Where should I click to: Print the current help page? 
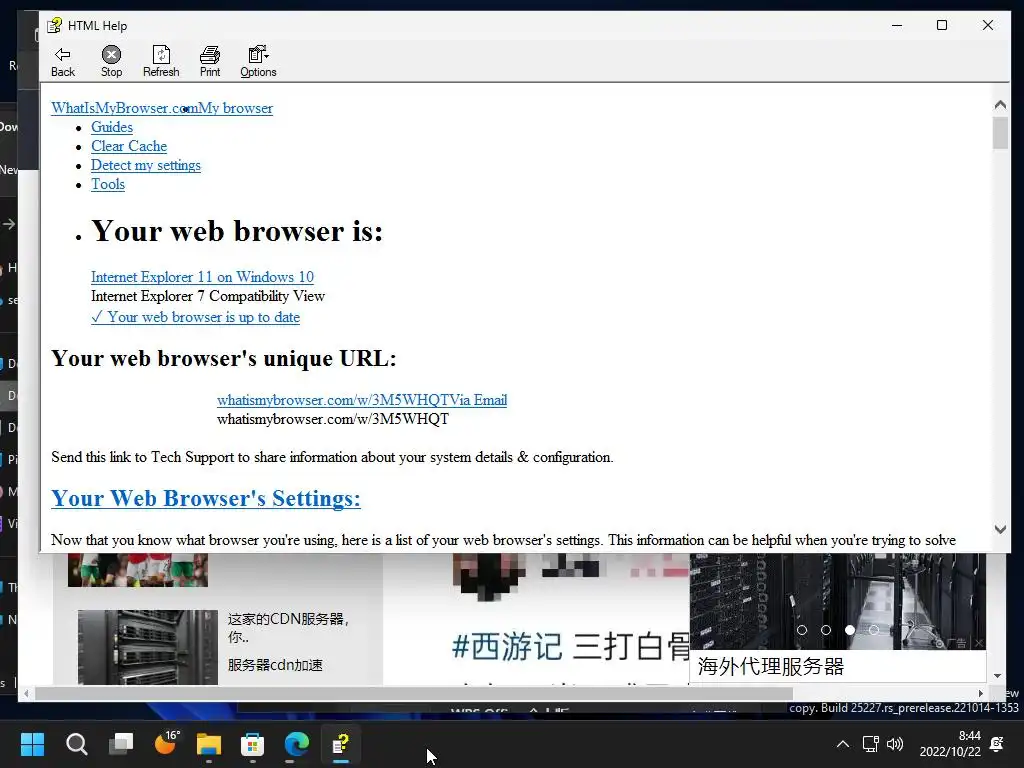tap(210, 62)
